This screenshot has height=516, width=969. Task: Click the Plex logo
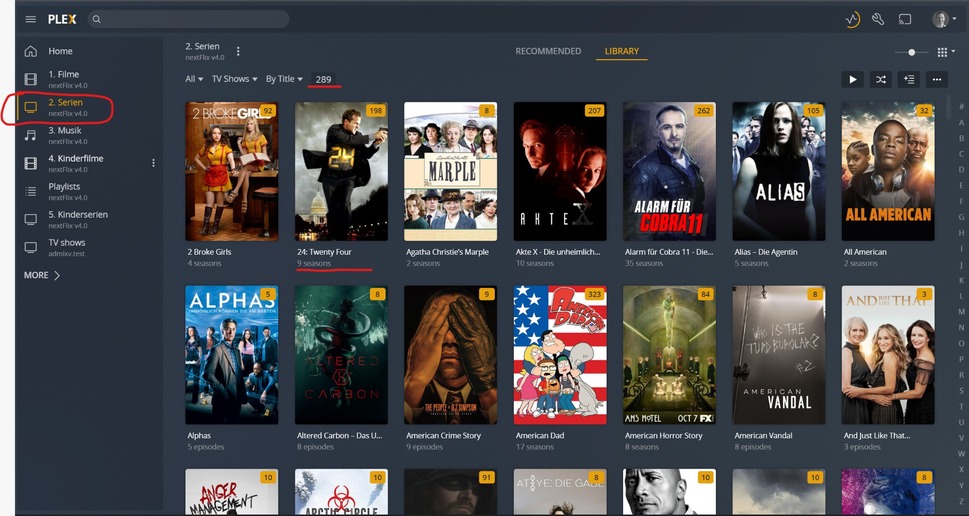tap(62, 19)
